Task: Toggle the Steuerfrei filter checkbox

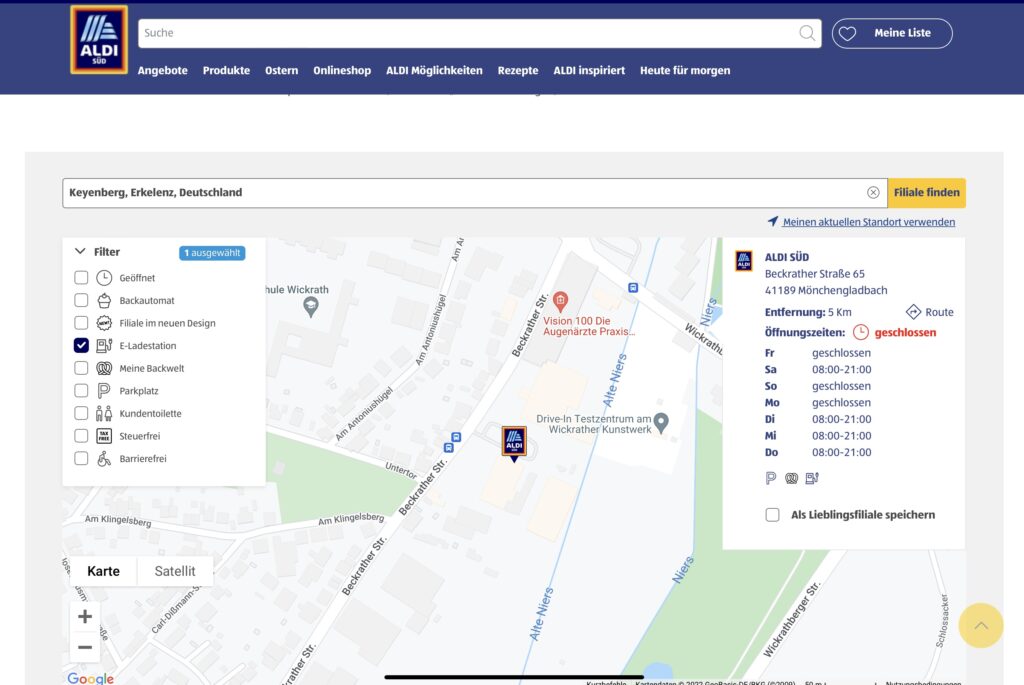Action: point(81,436)
